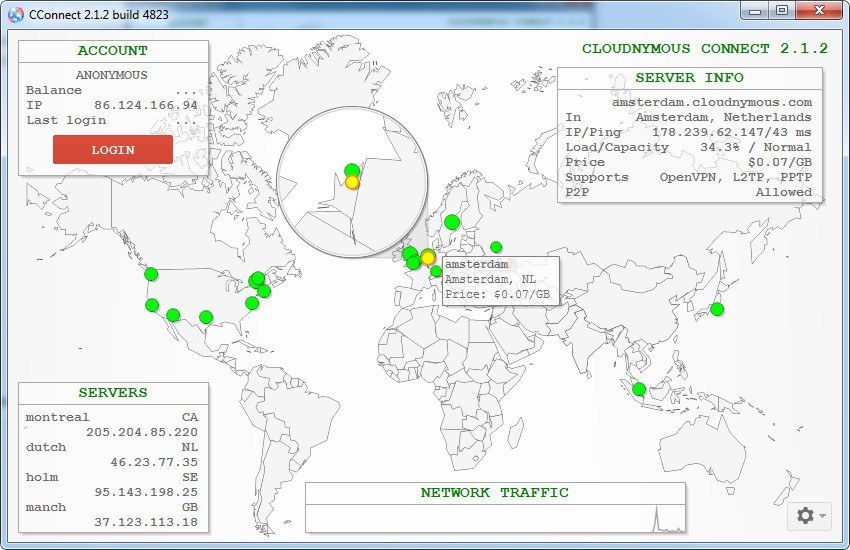The height and width of the screenshot is (550, 850).
Task: Click the SERVER INFO panel header
Action: [x=690, y=77]
